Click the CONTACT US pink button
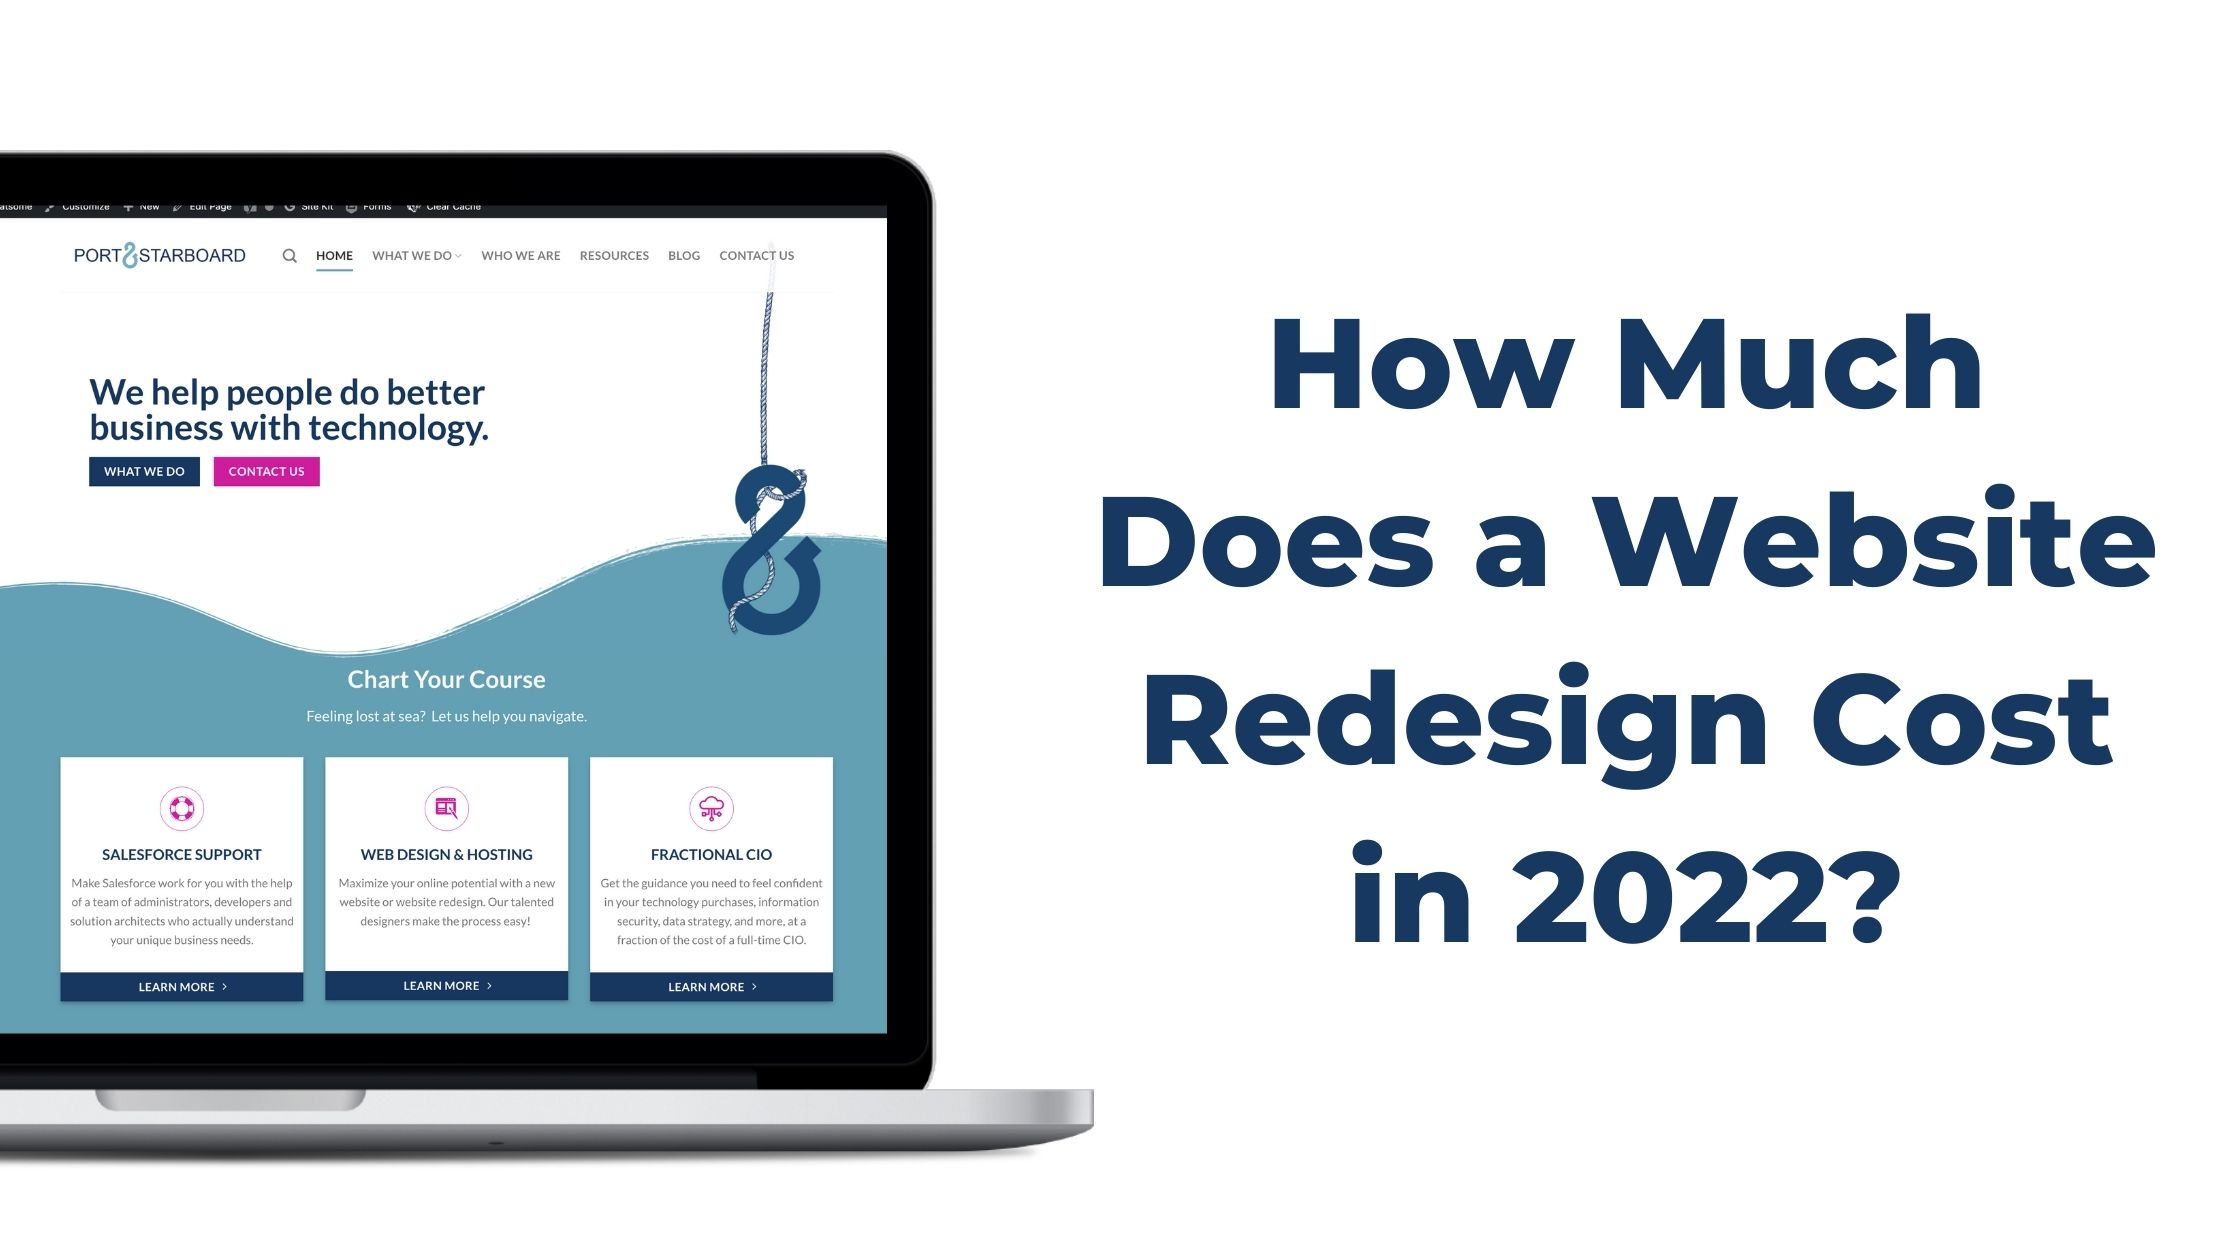 [x=266, y=471]
